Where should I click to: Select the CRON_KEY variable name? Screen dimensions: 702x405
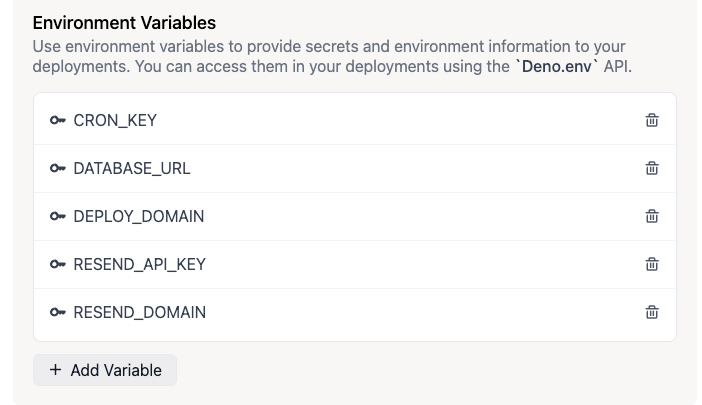(115, 120)
